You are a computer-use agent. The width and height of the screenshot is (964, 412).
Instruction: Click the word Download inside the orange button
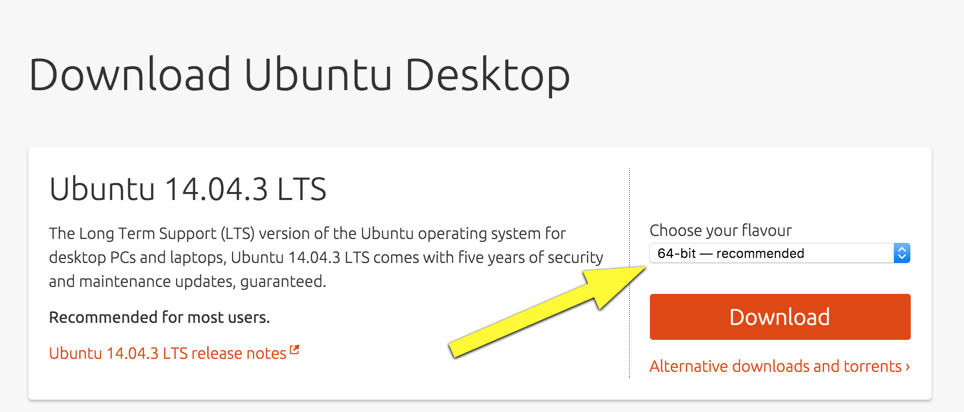779,317
